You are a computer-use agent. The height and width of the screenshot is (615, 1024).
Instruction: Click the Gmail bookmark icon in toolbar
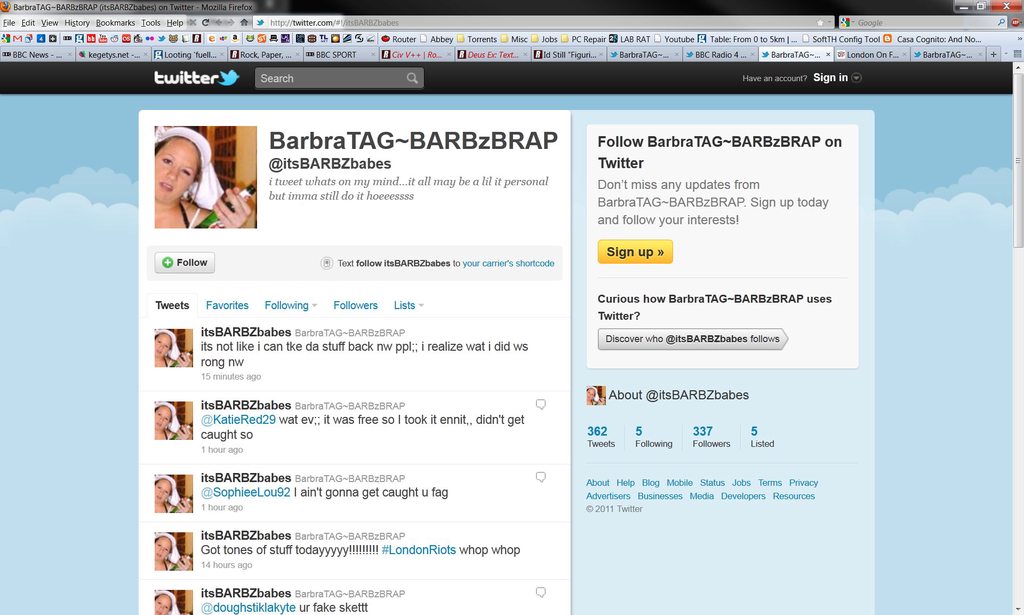click(x=18, y=39)
